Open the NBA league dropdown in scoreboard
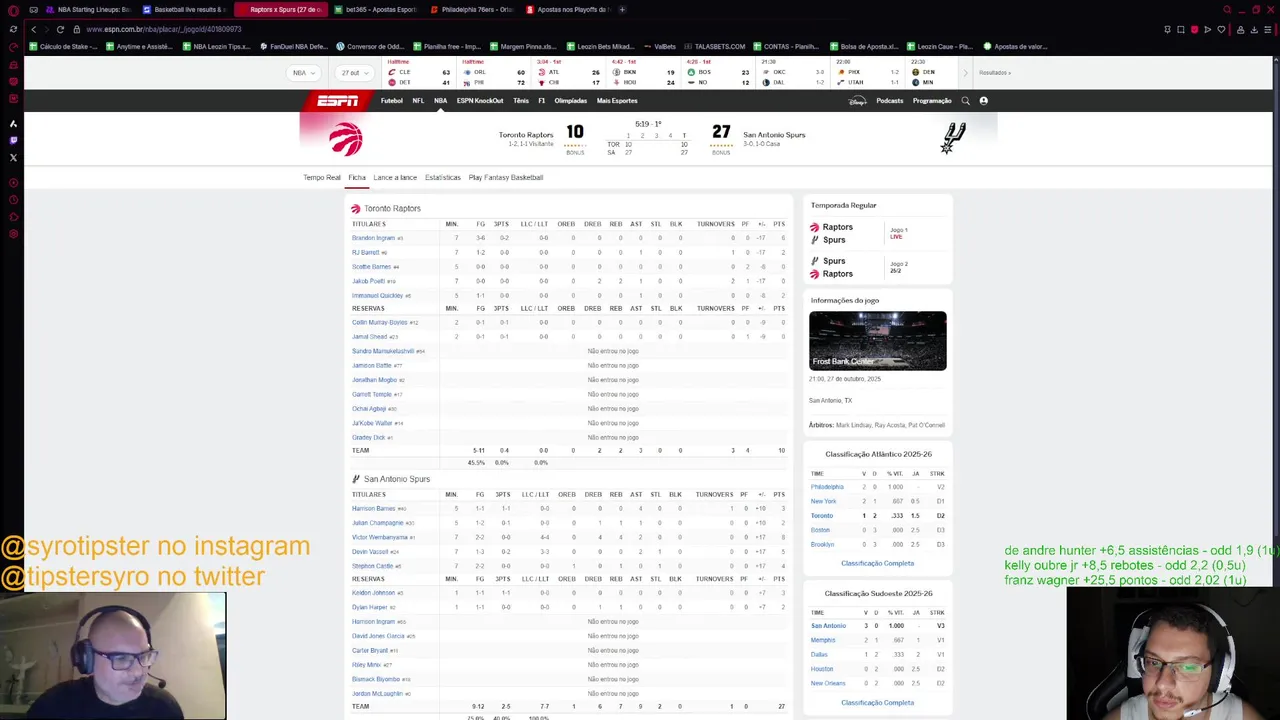 point(304,73)
